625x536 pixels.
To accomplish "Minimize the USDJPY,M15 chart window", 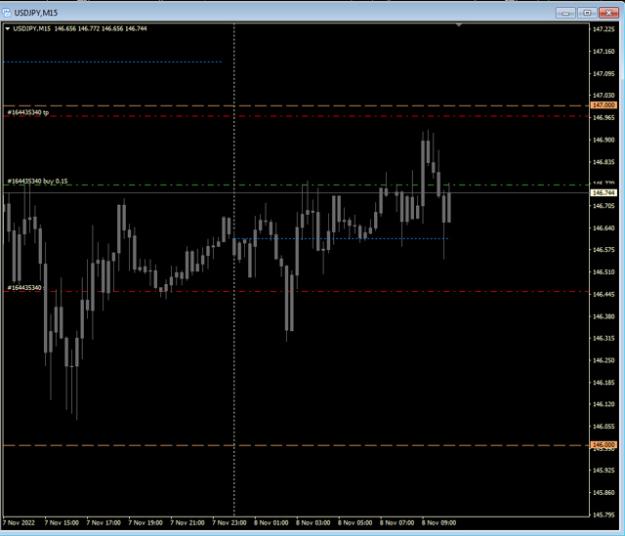I will pyautogui.click(x=565, y=13).
